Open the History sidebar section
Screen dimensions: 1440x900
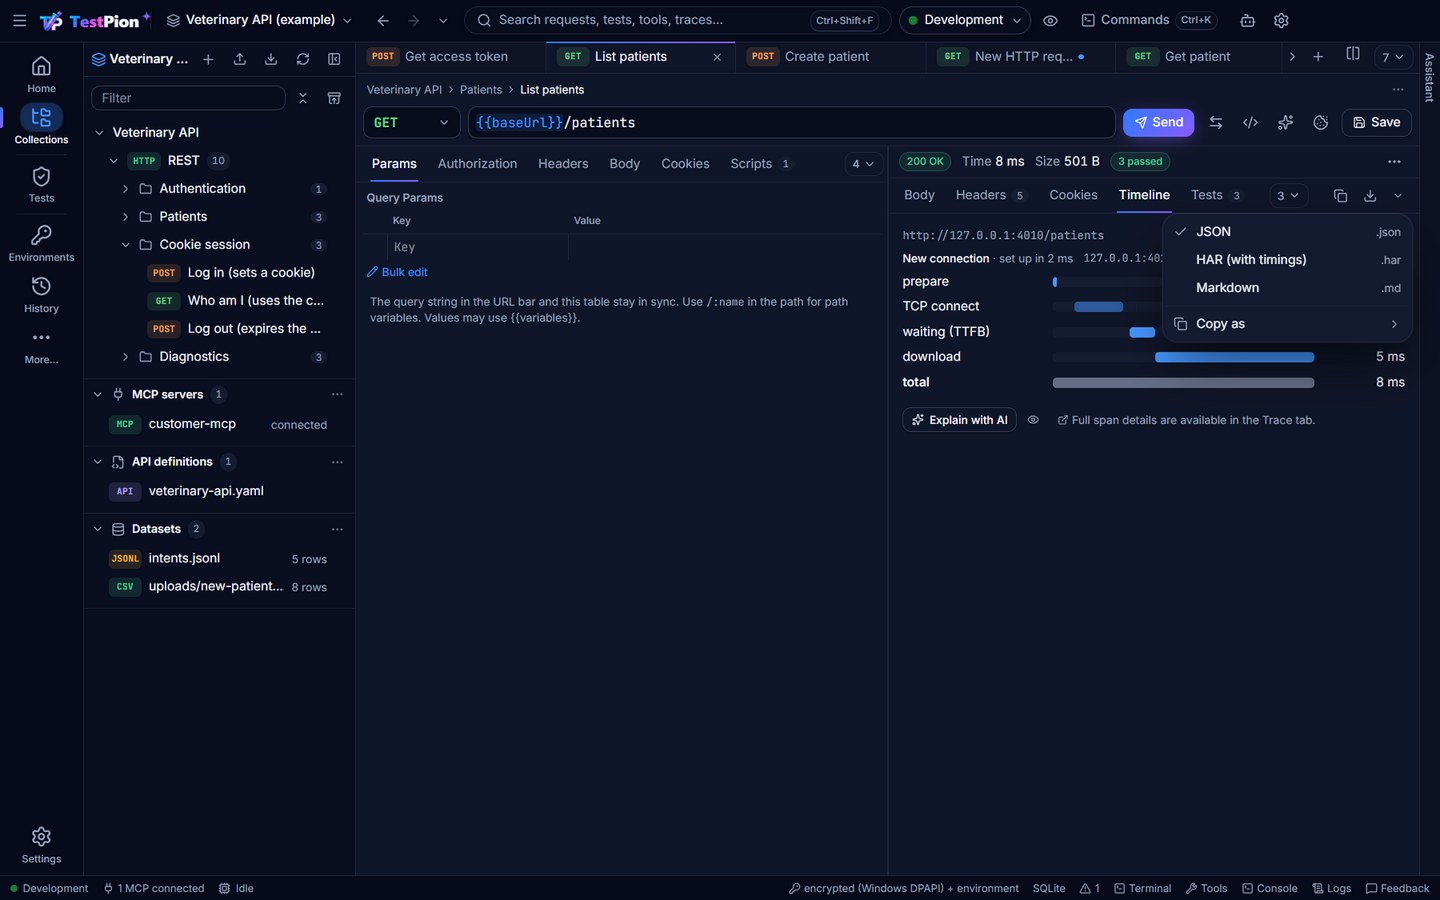tap(41, 295)
